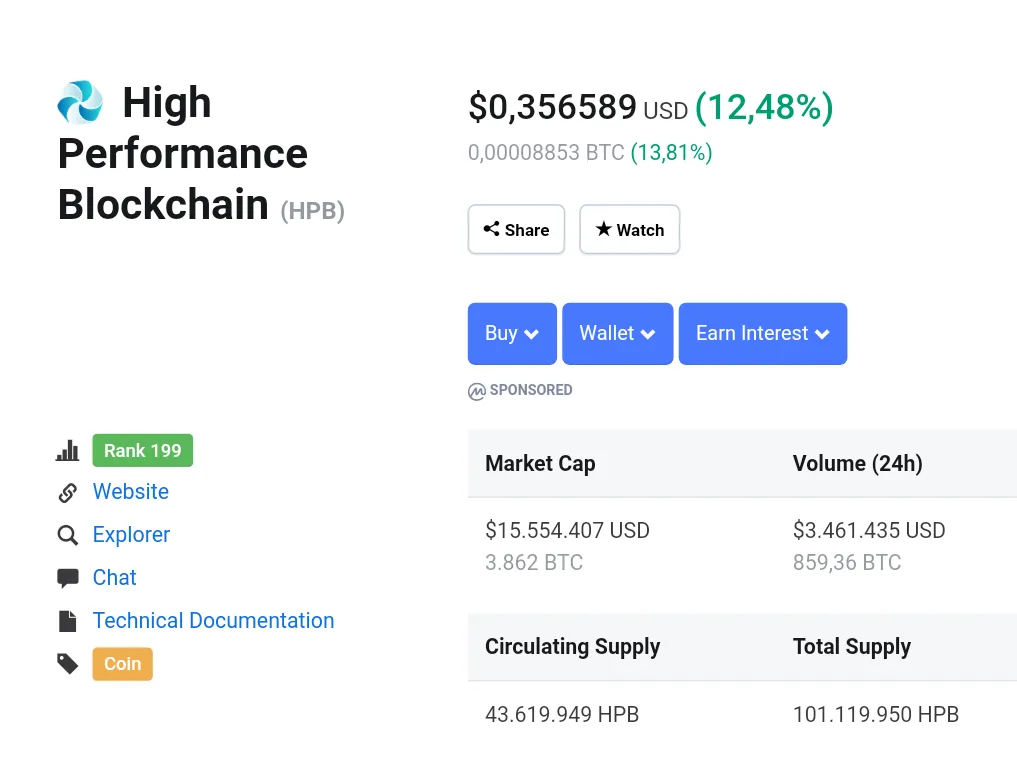Click the 43.619.949 HPB supply value
Screen dimensions: 1017x771
tap(562, 715)
